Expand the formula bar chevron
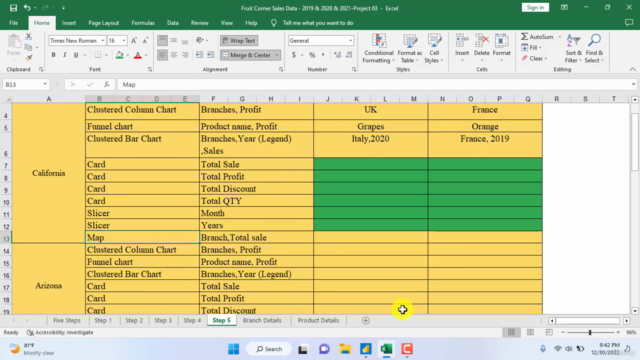Viewport: 640px width, 360px height. [633, 84]
